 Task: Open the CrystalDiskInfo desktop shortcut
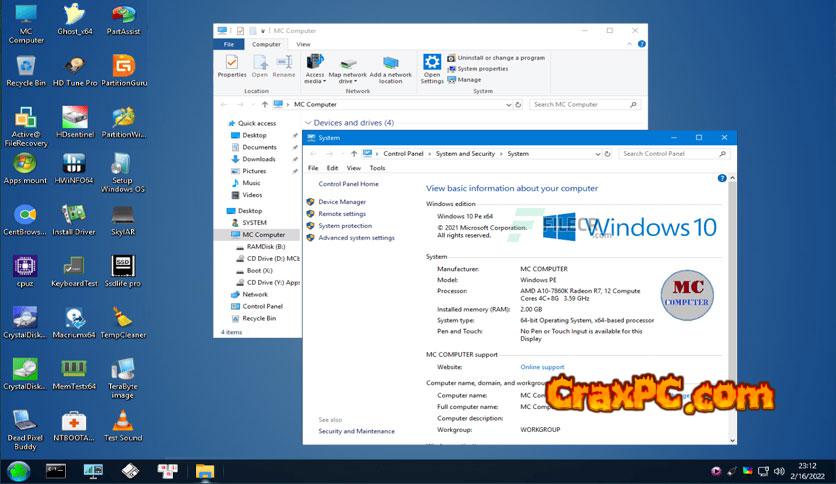[x=25, y=370]
